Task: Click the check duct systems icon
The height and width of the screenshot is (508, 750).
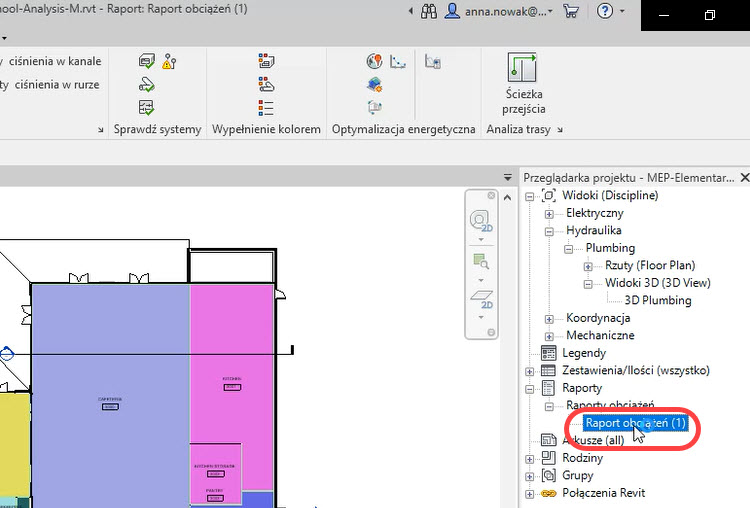Action: pos(146,62)
